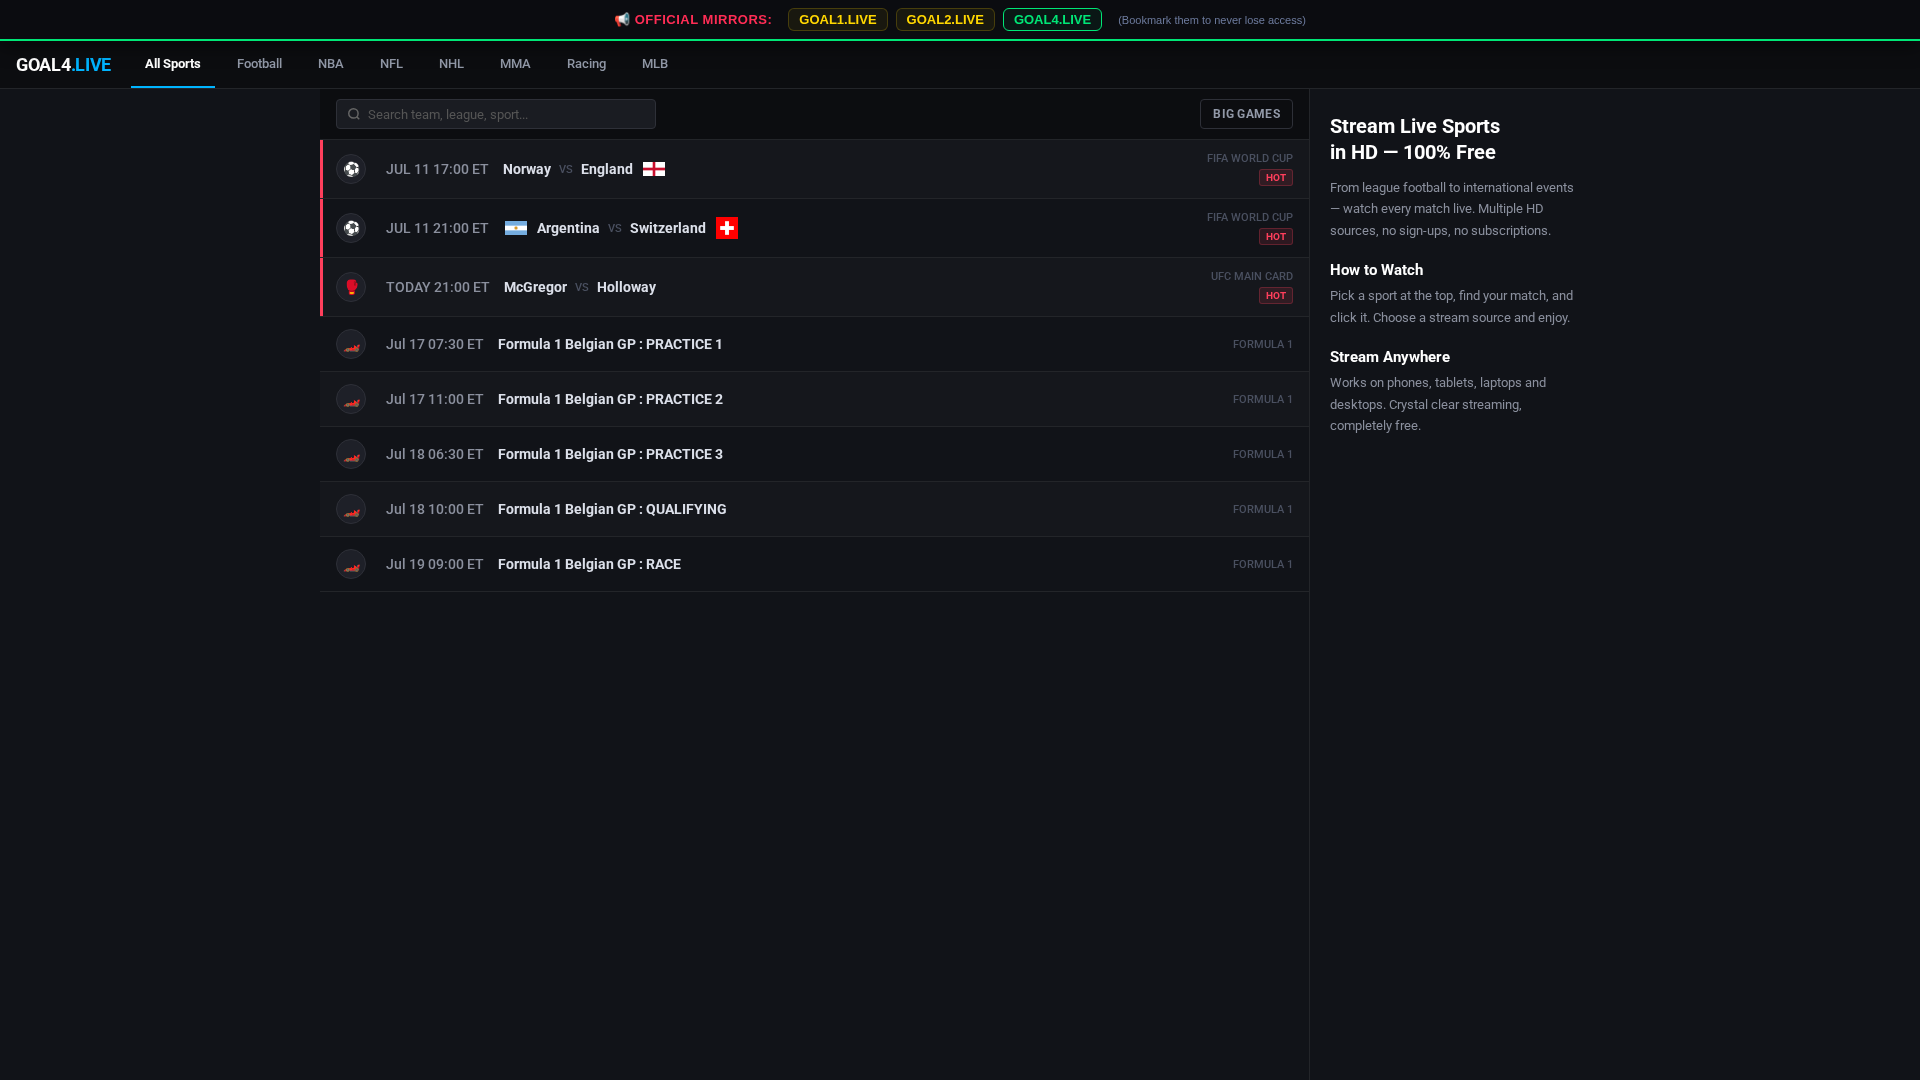Click the TODAY 21:00 ET time

pyautogui.click(x=438, y=287)
